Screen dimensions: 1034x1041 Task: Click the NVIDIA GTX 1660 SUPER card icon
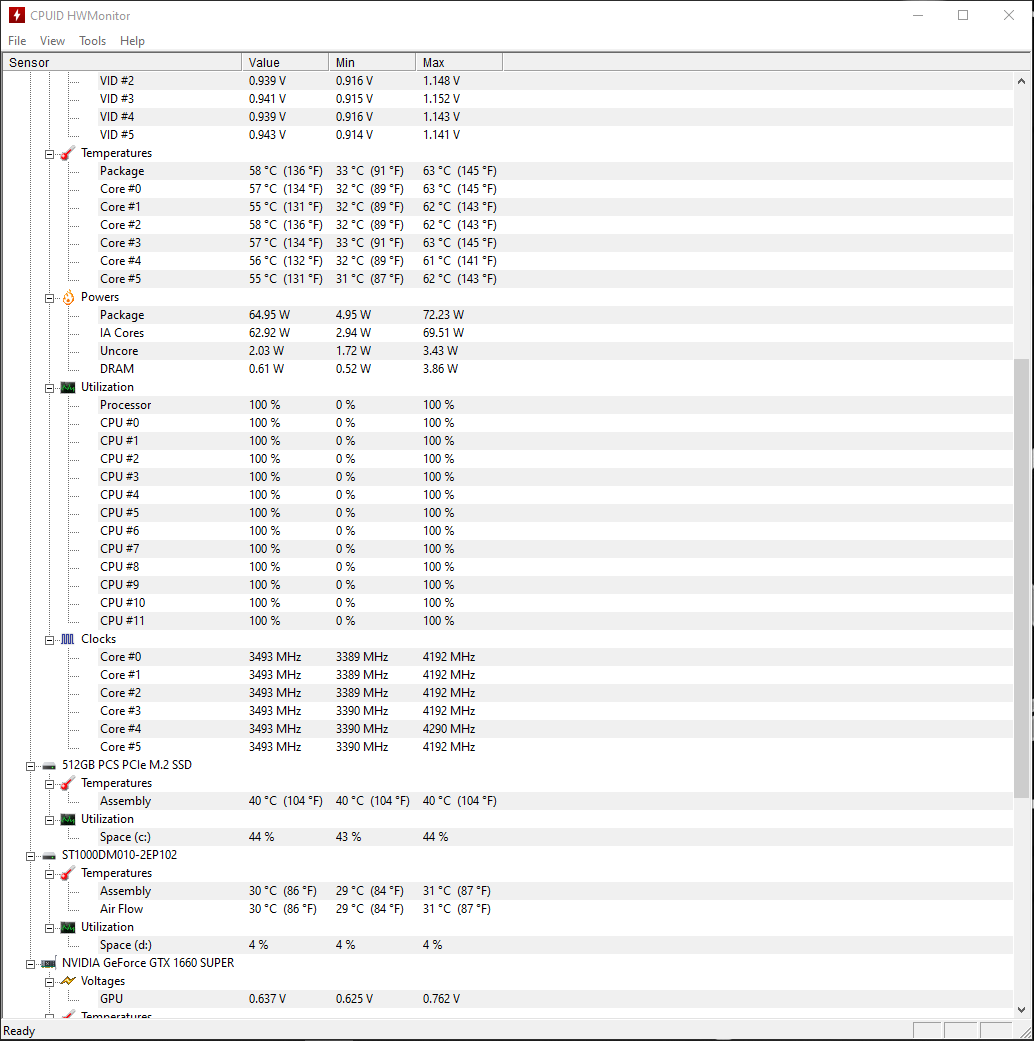coord(48,963)
